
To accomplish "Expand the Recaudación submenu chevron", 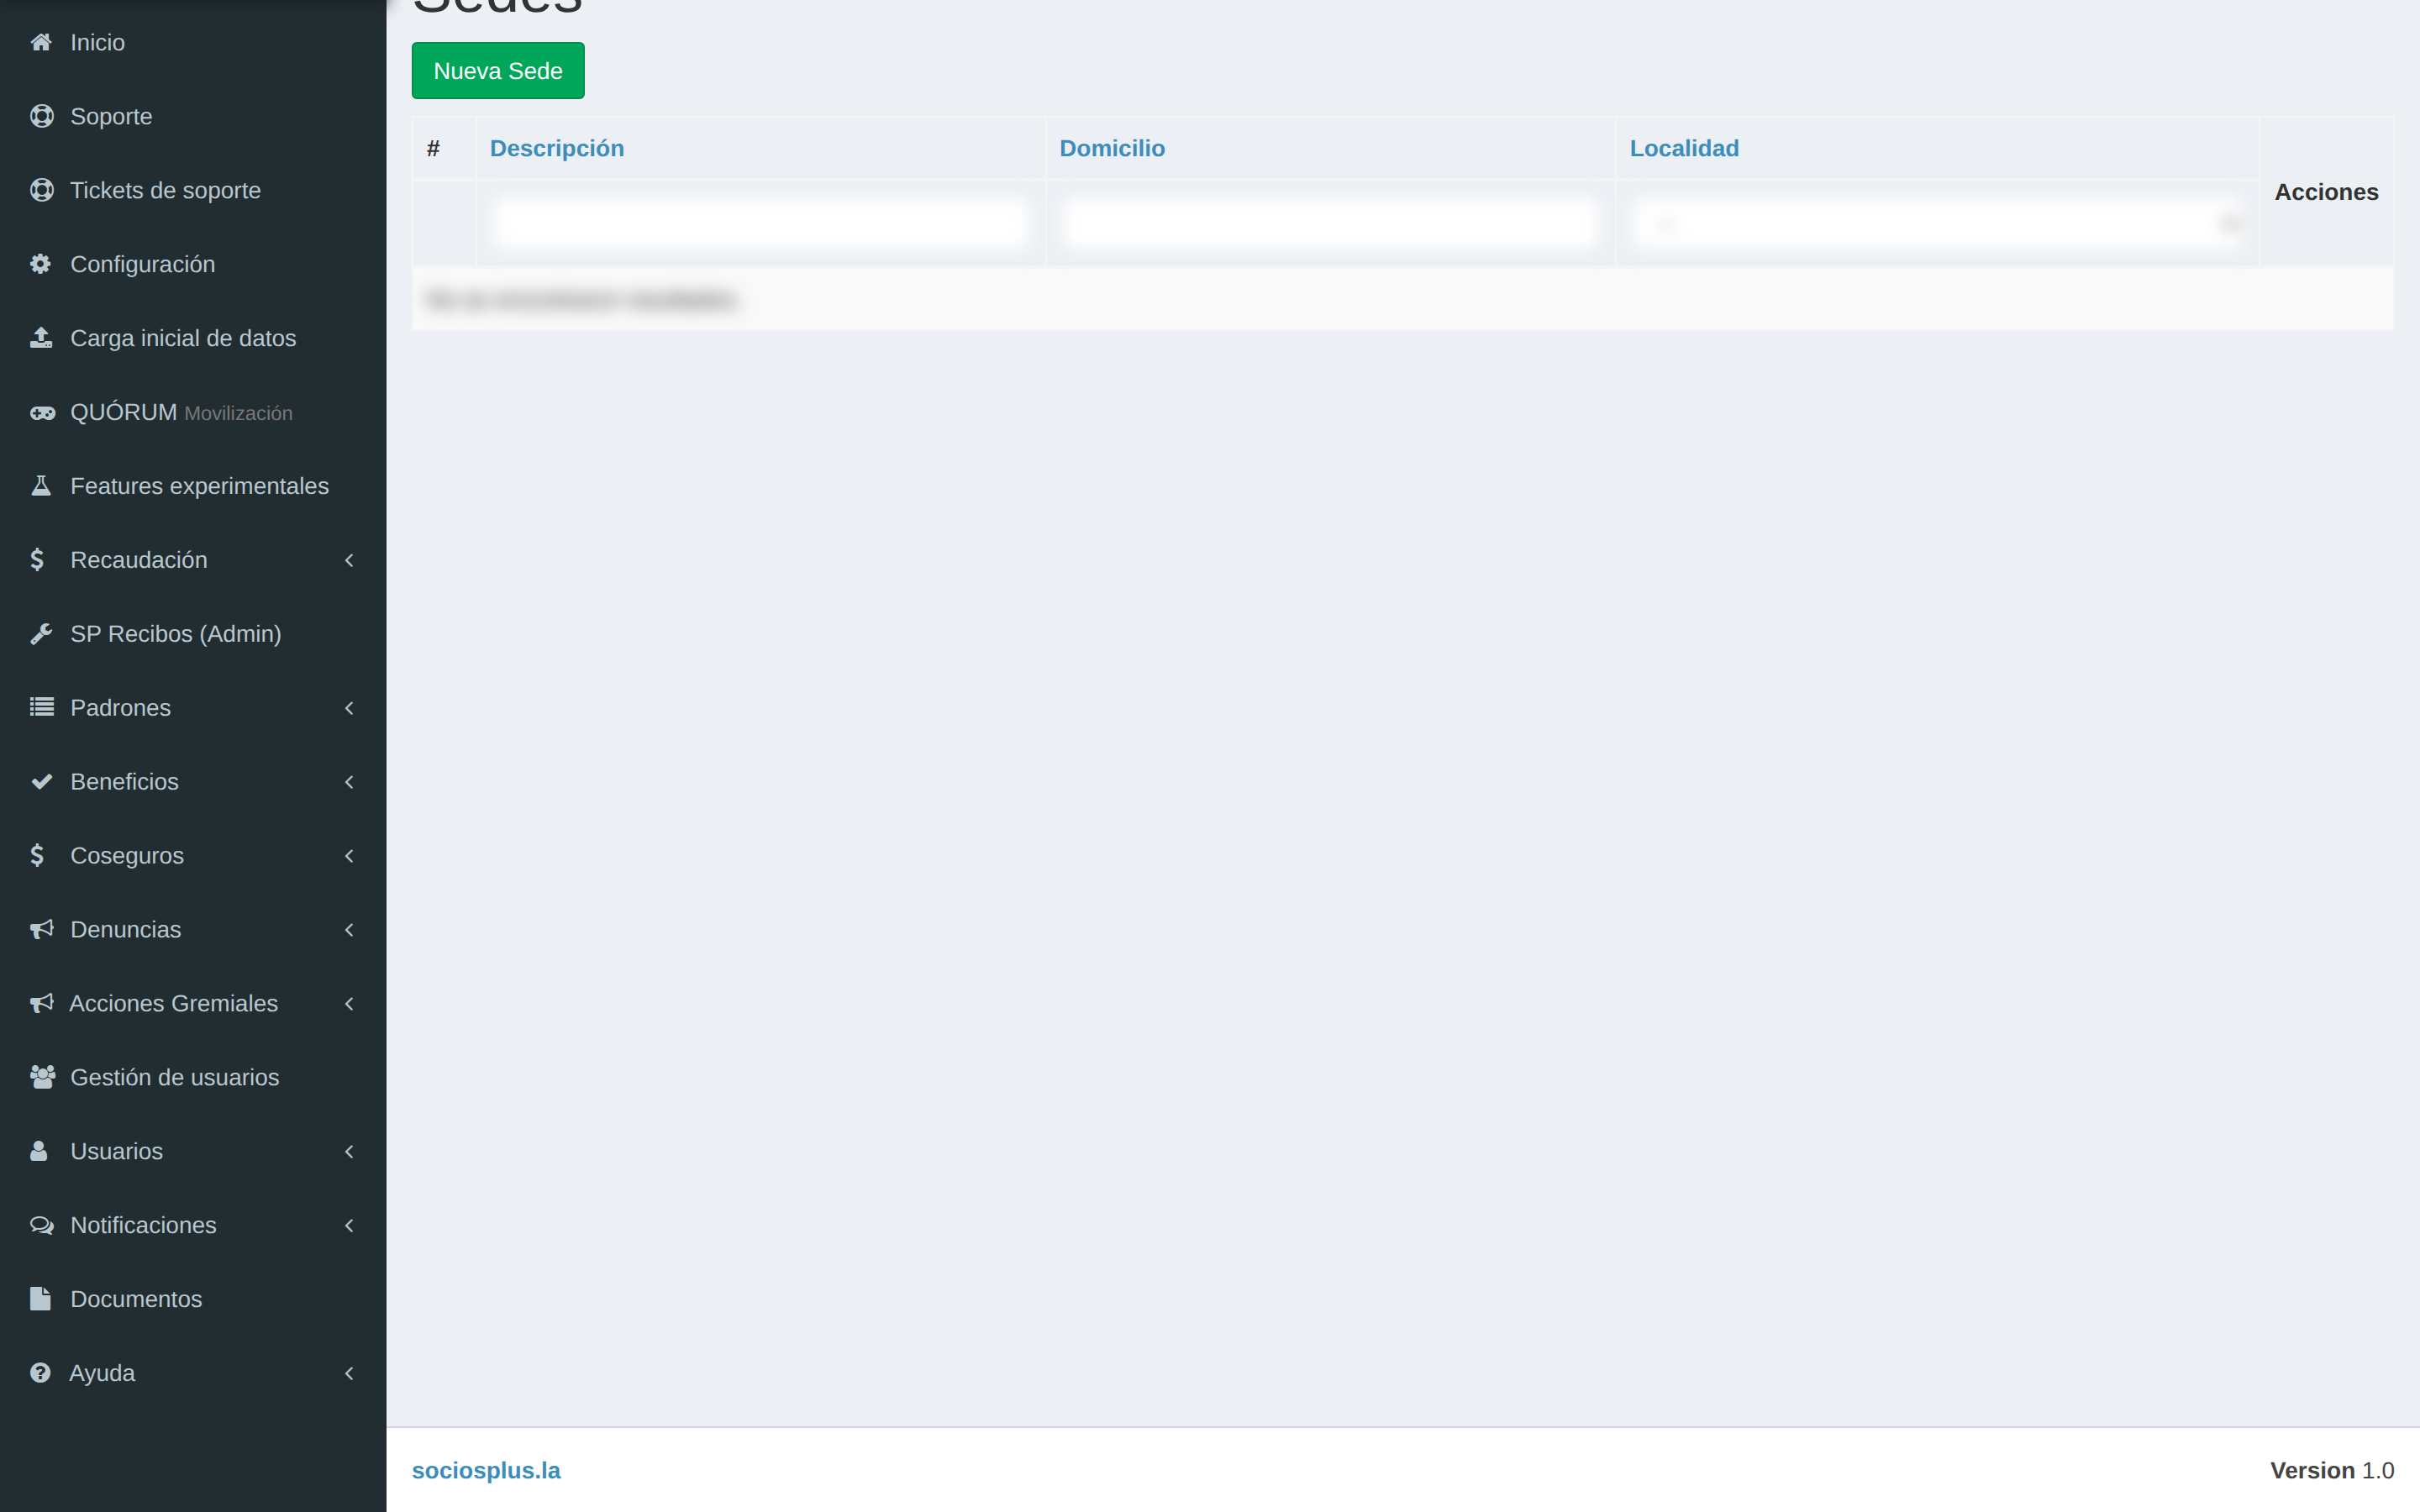I will point(349,560).
